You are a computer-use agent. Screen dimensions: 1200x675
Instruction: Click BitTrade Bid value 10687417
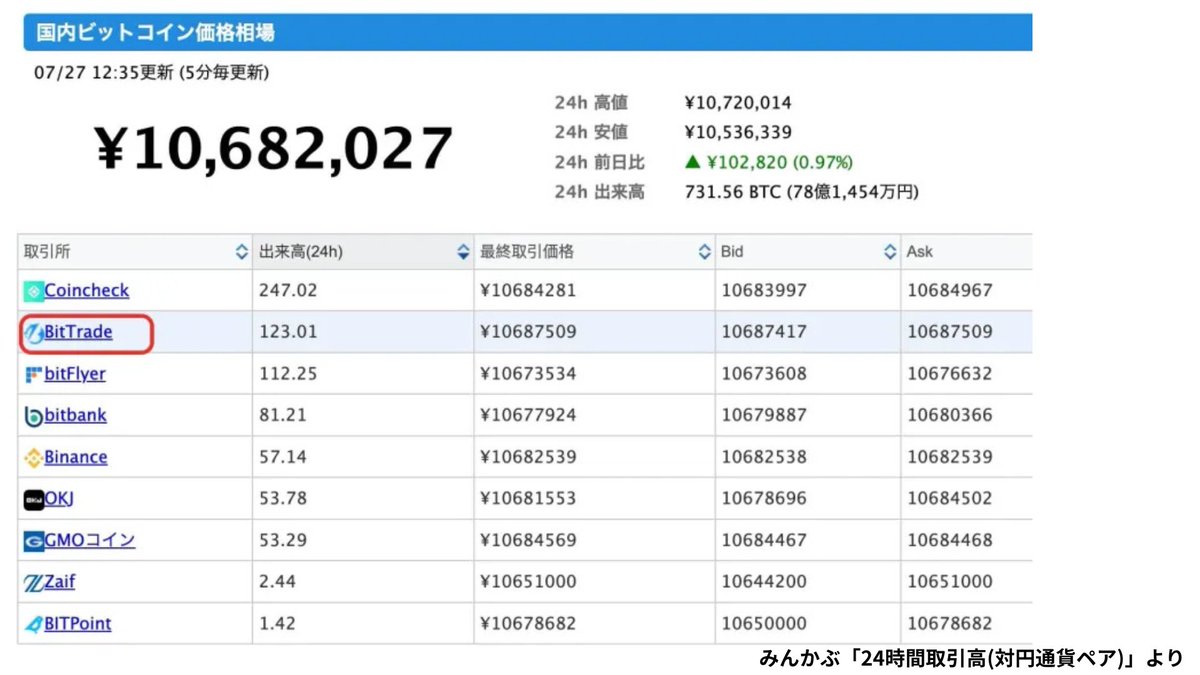764,332
